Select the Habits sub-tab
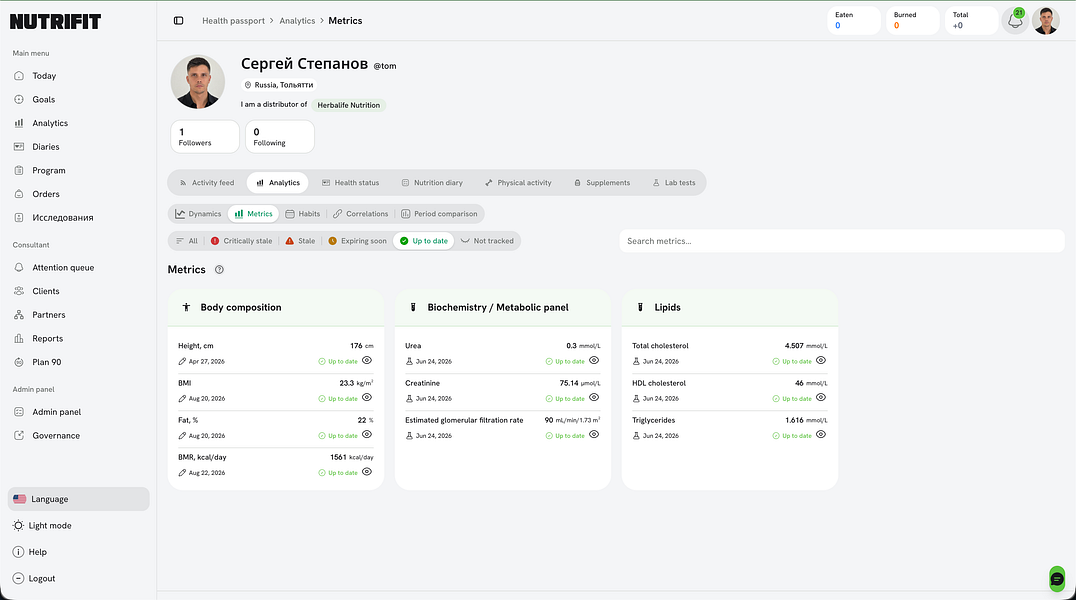Screen dimensions: 1076x600 303,214
